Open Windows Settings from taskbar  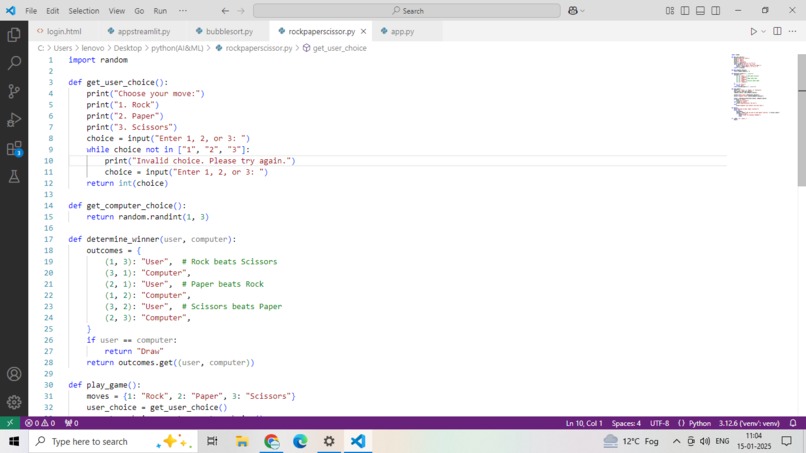(x=329, y=441)
